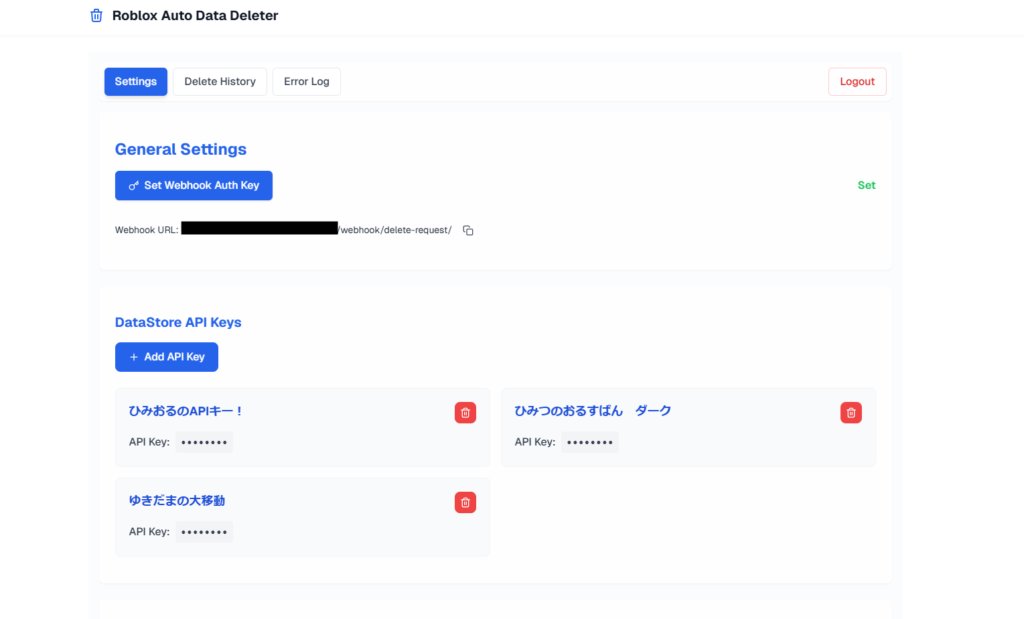This screenshot has height=619, width=1024.
Task: Click the green Set status text
Action: tap(866, 185)
